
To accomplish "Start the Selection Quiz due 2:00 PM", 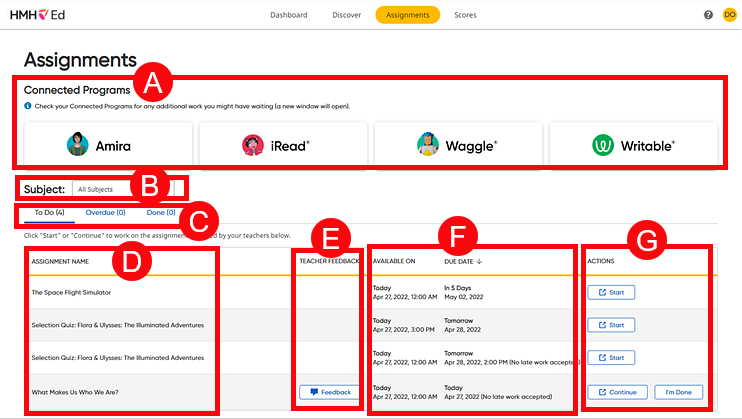I will pos(611,358).
